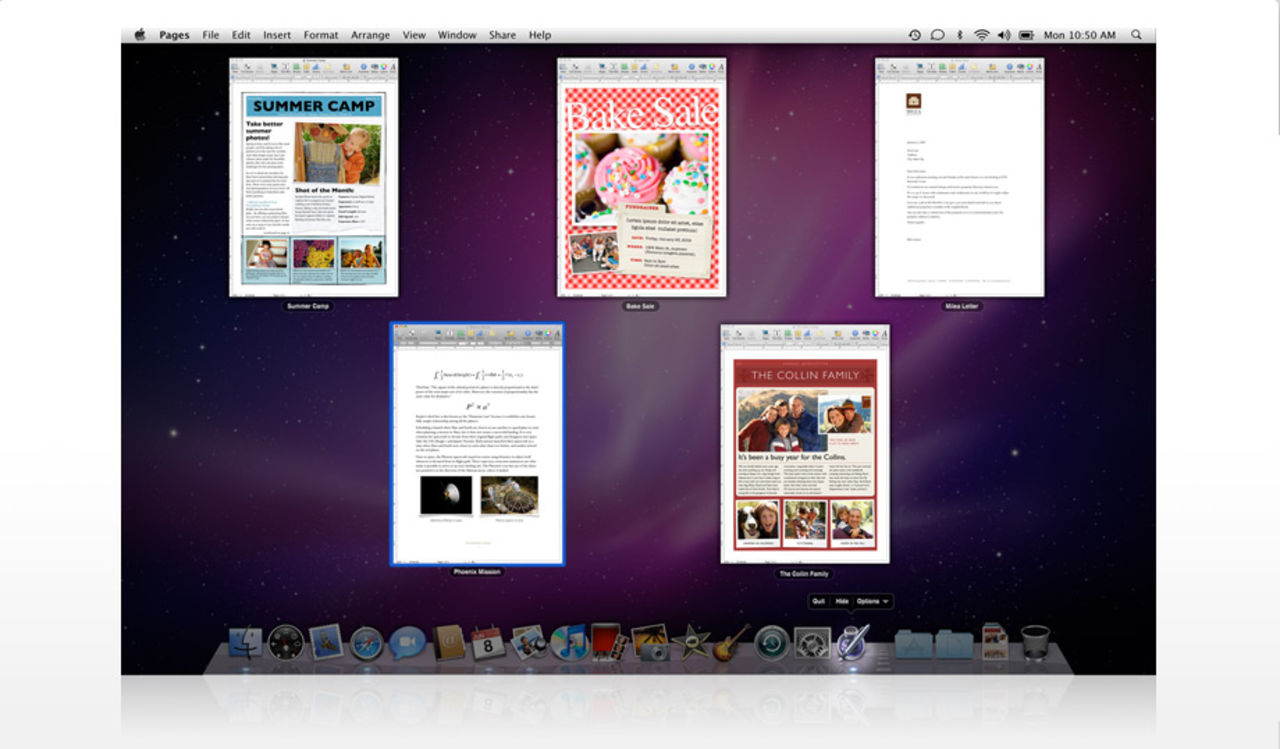This screenshot has height=749, width=1280.
Task: Select the Bake Sale document thumbnail
Action: (641, 180)
